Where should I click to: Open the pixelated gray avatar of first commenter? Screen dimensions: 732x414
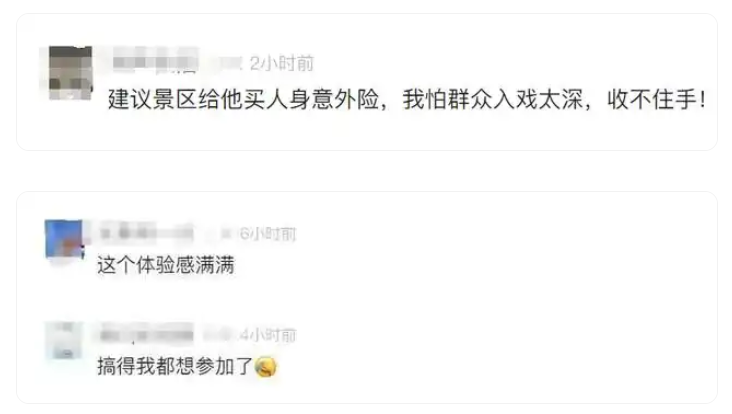coord(70,72)
